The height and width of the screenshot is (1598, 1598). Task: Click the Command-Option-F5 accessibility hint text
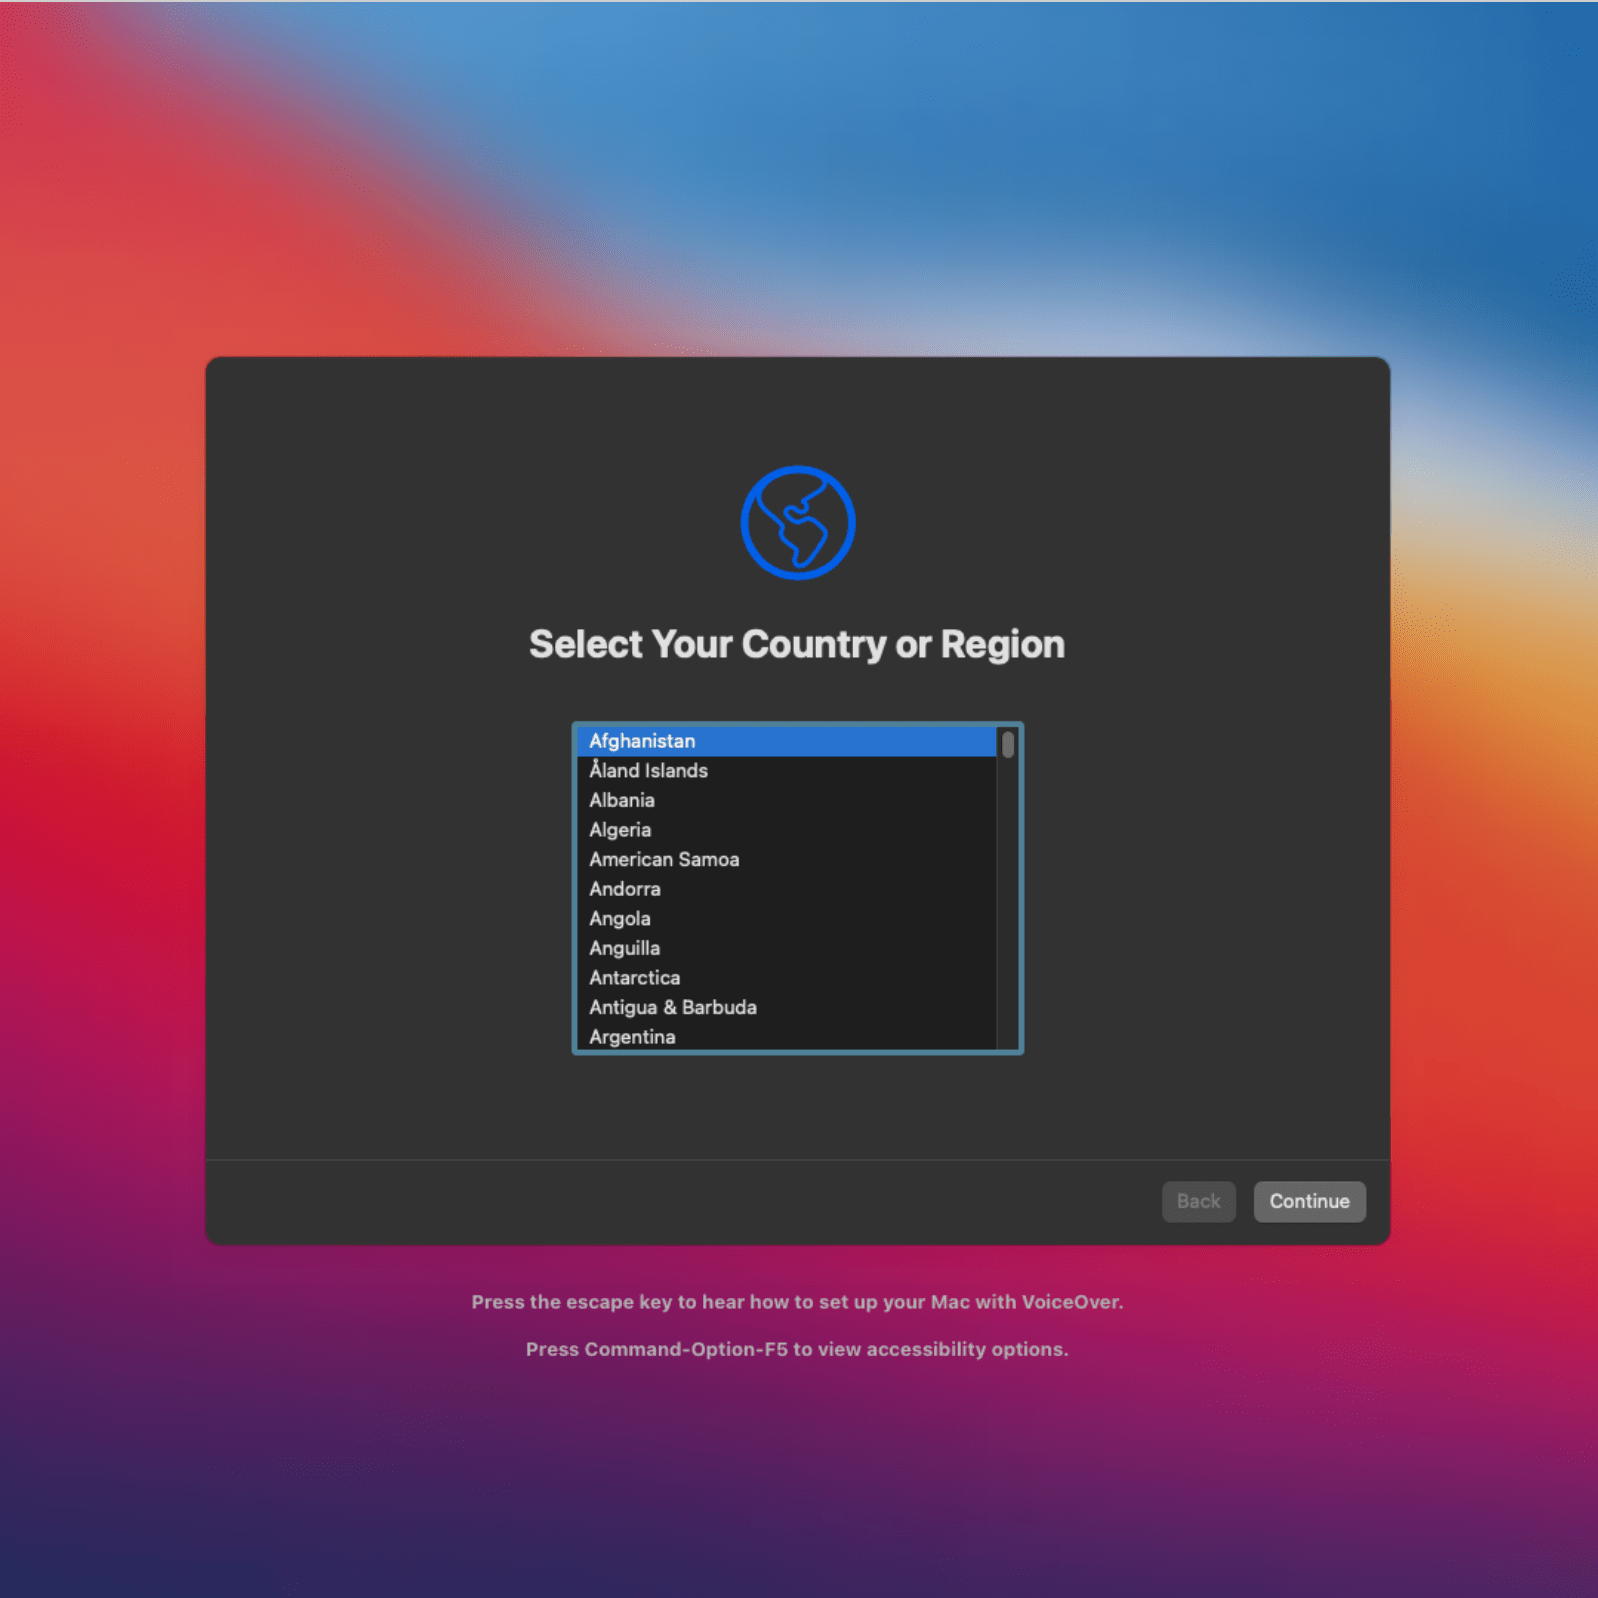(797, 1349)
